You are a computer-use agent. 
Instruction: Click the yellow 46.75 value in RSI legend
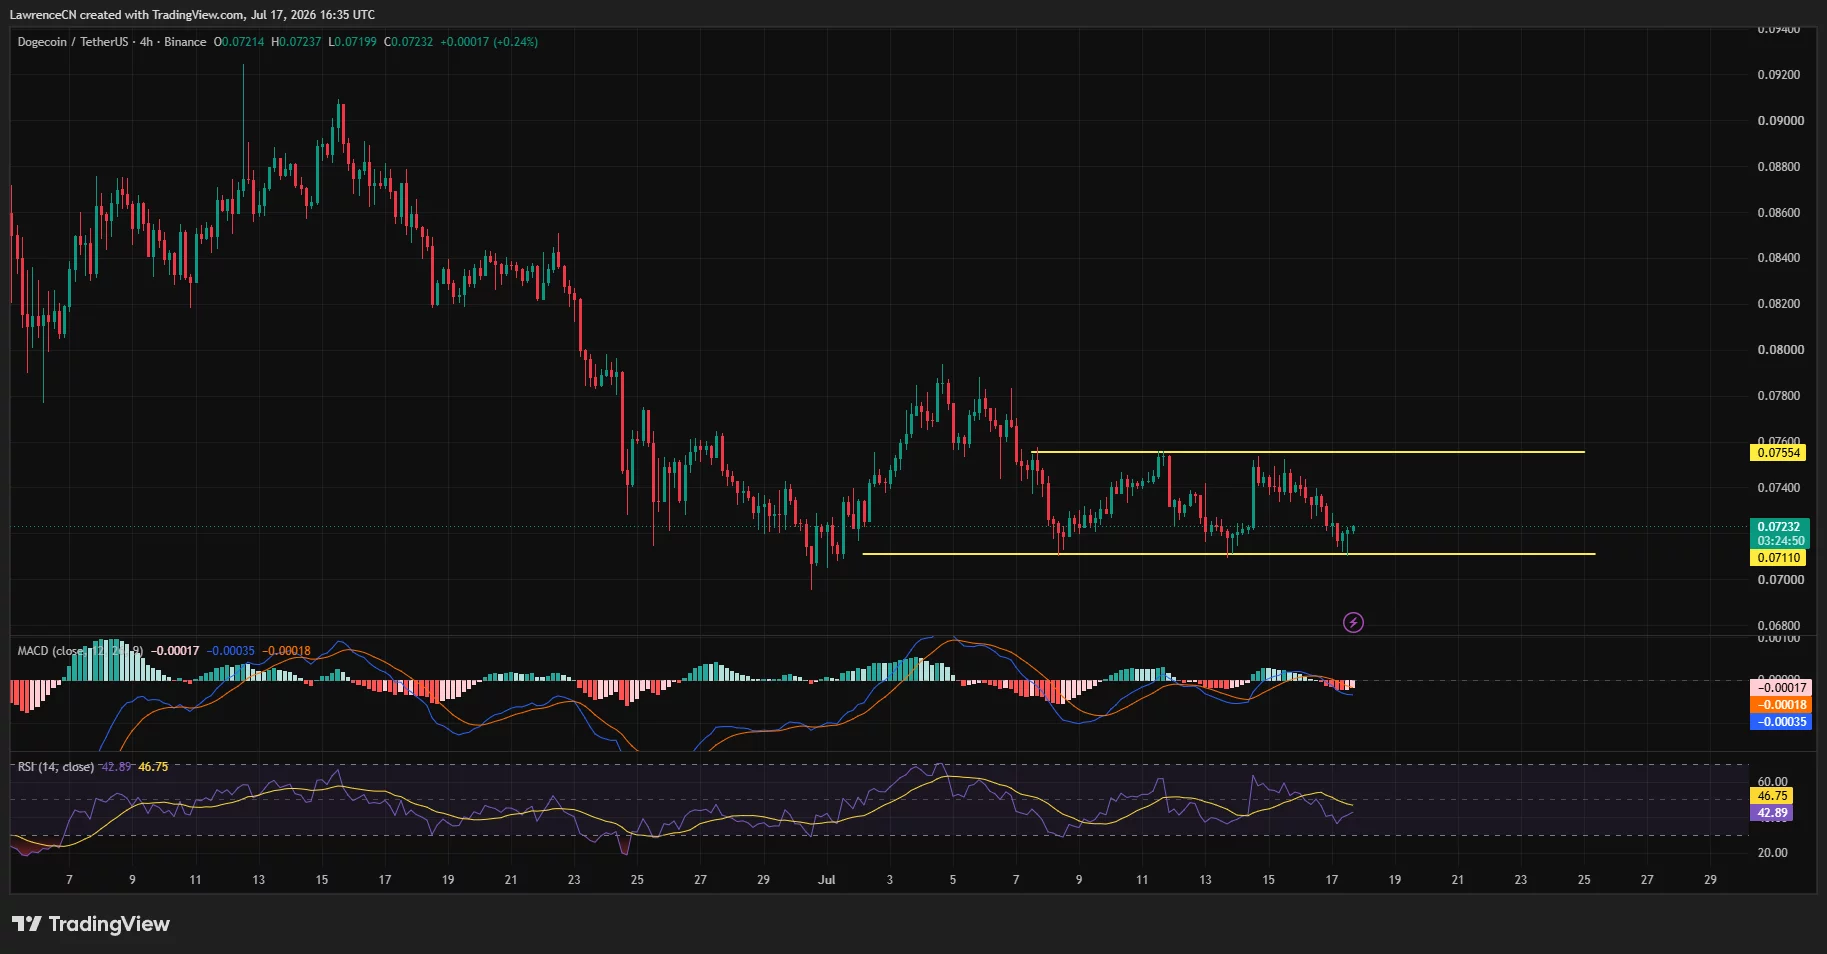[153, 767]
